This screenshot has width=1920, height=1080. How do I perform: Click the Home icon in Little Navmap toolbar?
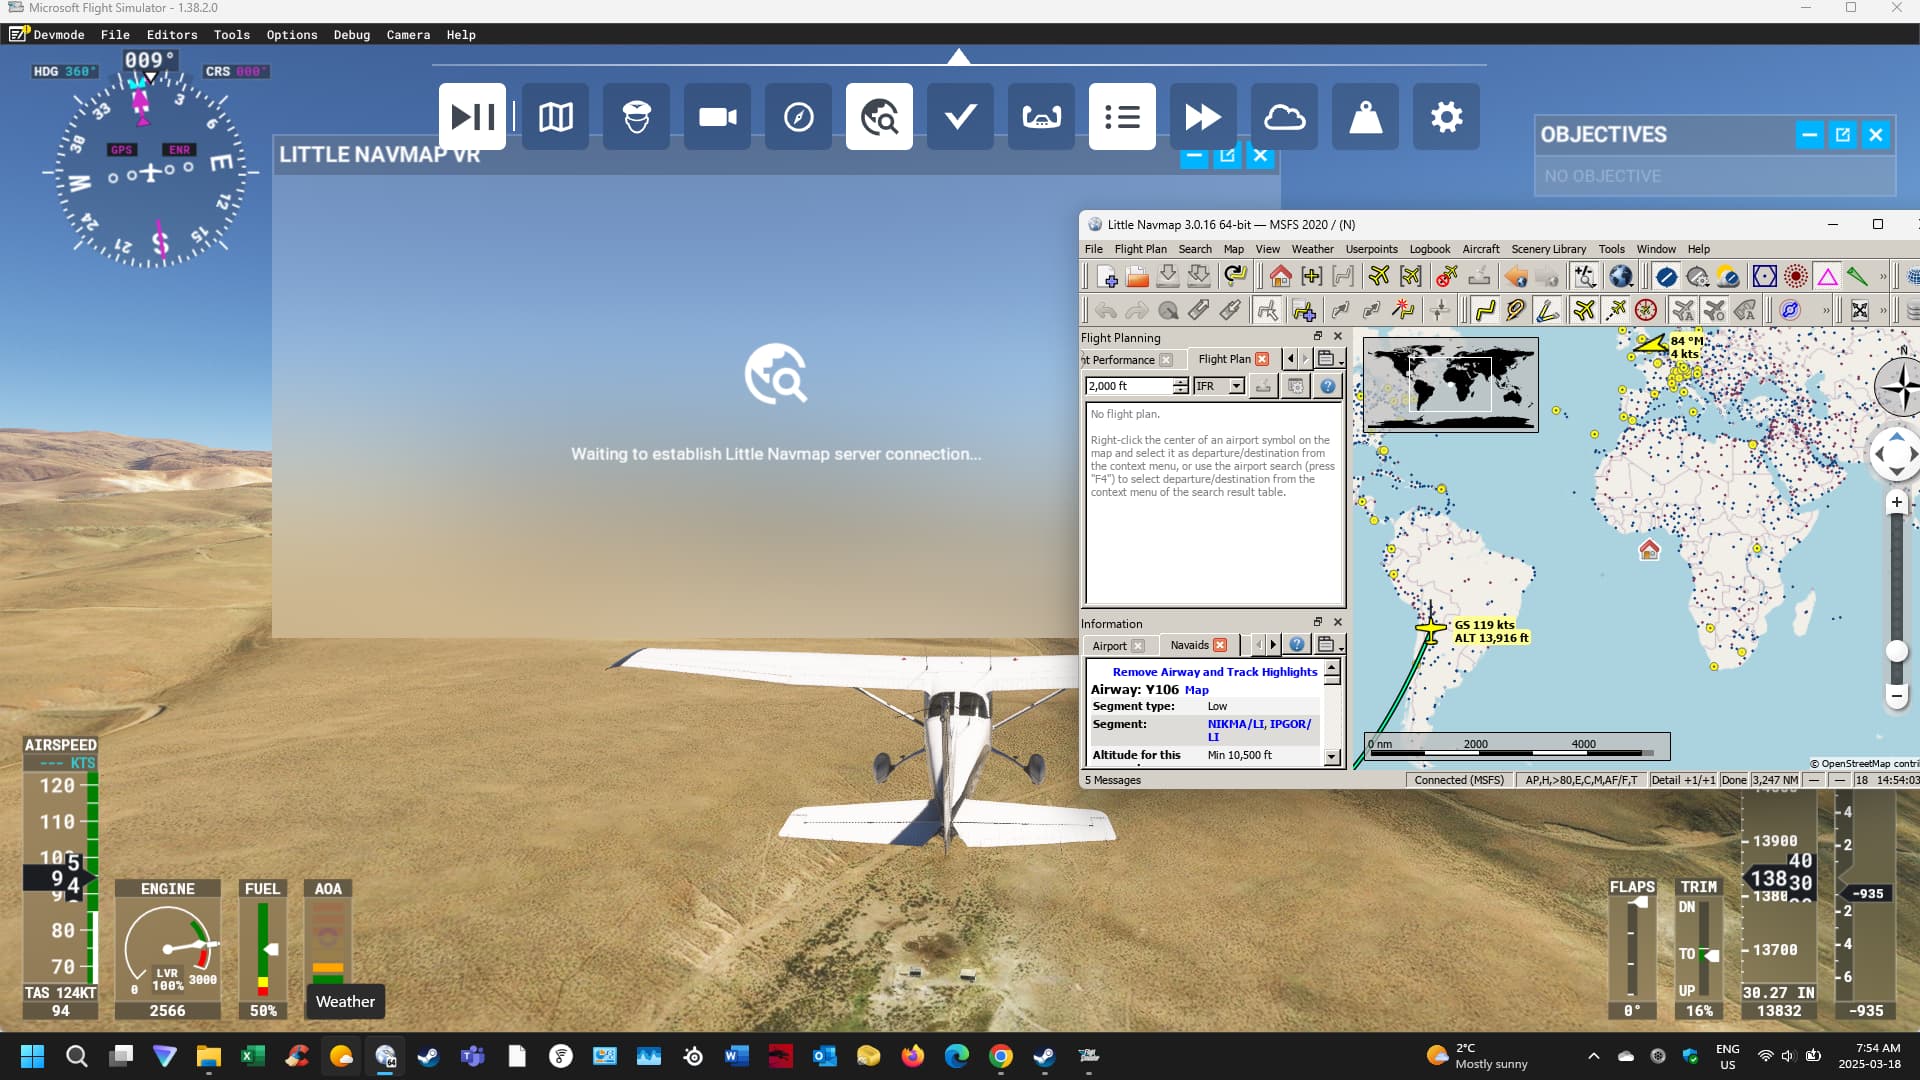pyautogui.click(x=1279, y=277)
